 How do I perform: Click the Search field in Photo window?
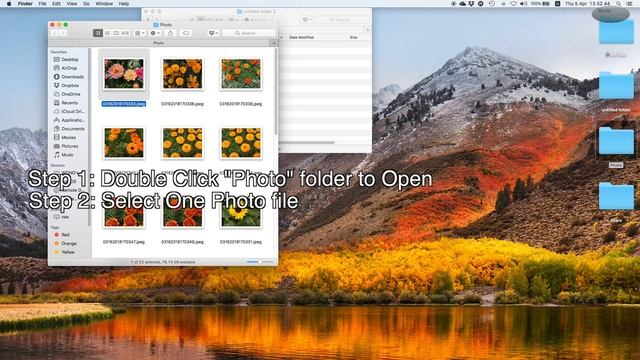[x=249, y=33]
